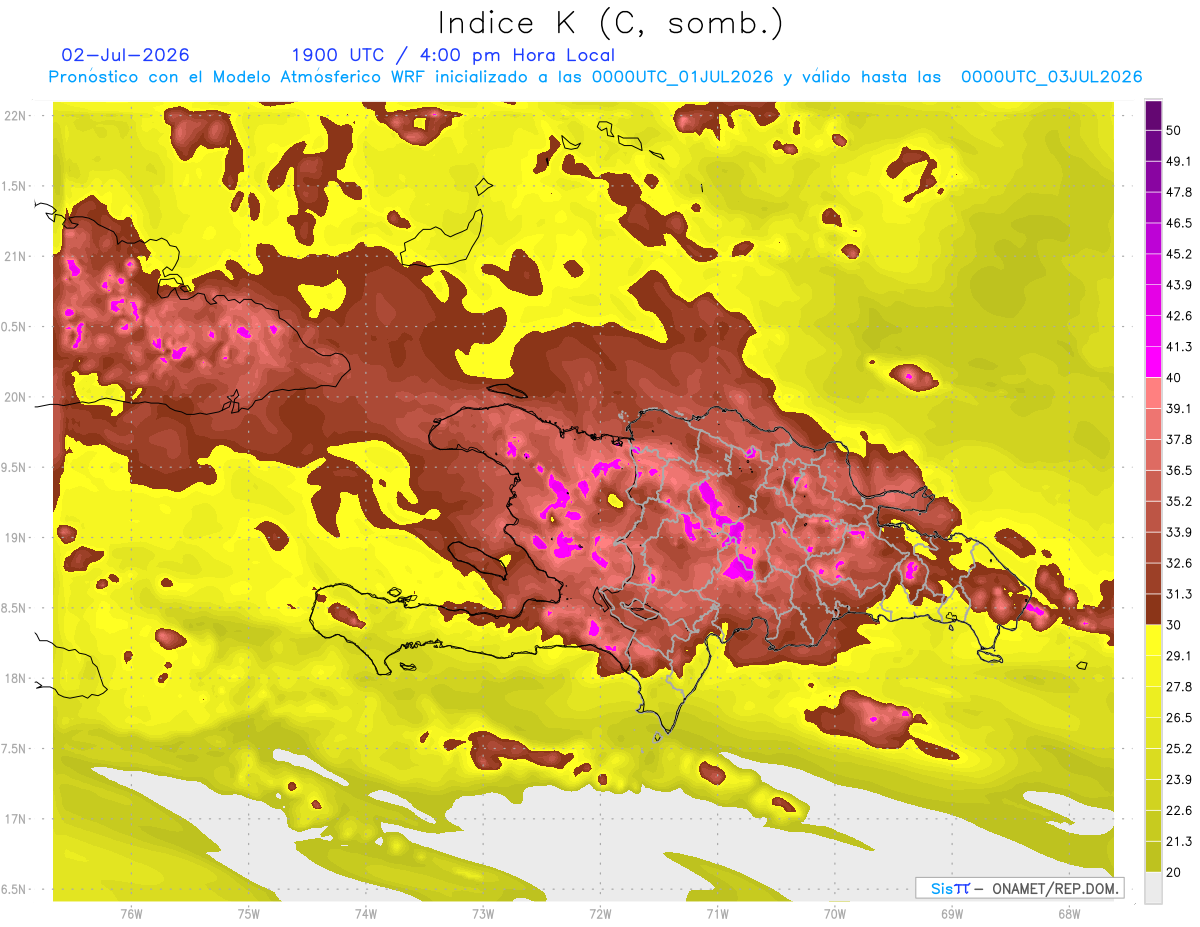
Task: Click legend value "35.2"
Action: point(1180,501)
